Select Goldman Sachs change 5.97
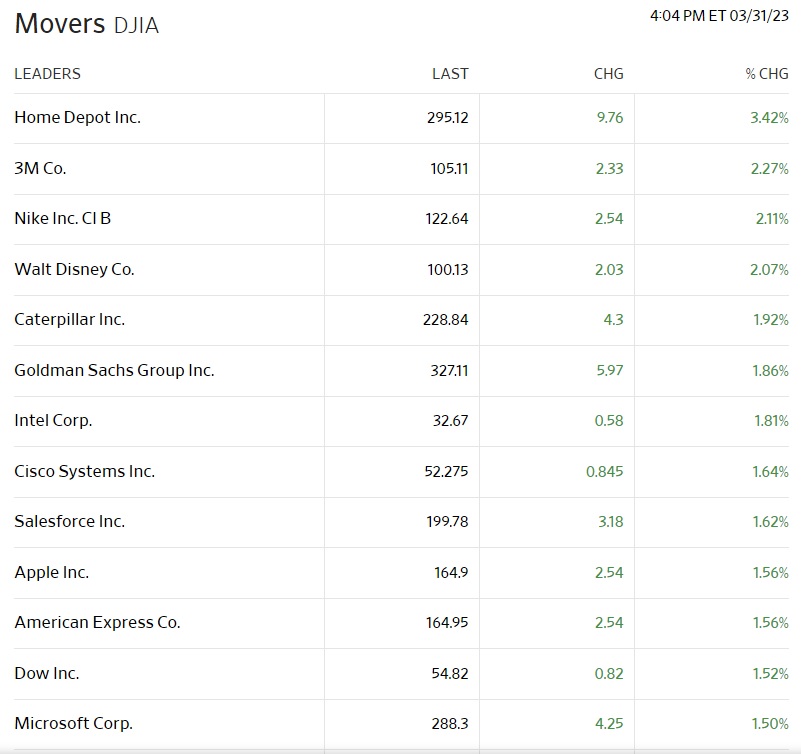 [610, 370]
